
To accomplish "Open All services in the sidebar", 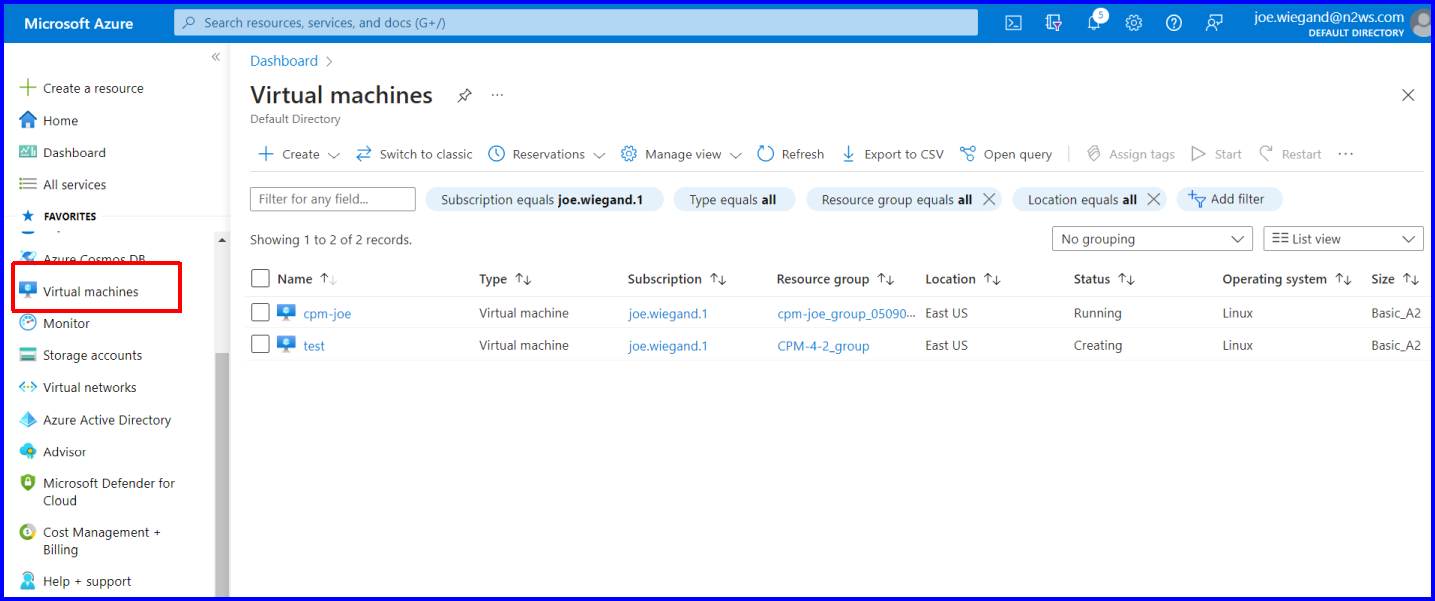I will [x=63, y=184].
